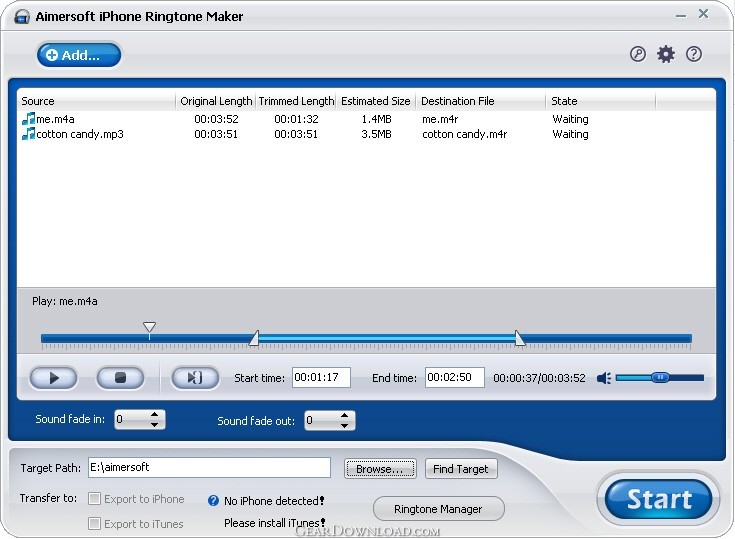Click trimmed length 00:01:32 cell
This screenshot has height=539, width=735.
(x=296, y=119)
